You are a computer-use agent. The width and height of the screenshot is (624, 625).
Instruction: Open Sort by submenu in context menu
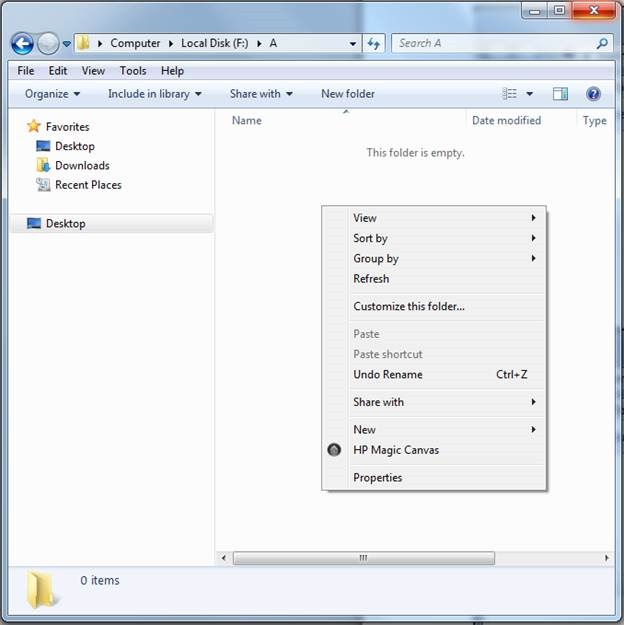(x=434, y=238)
